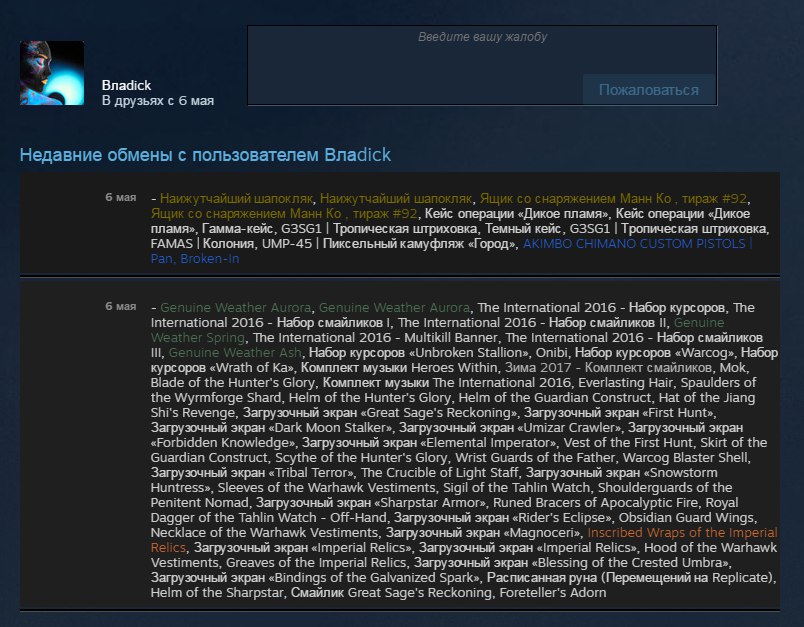The height and width of the screenshot is (627, 804).
Task: Click 'Загрузочный экран «Umizar Crawler»' item
Action: click(x=510, y=428)
